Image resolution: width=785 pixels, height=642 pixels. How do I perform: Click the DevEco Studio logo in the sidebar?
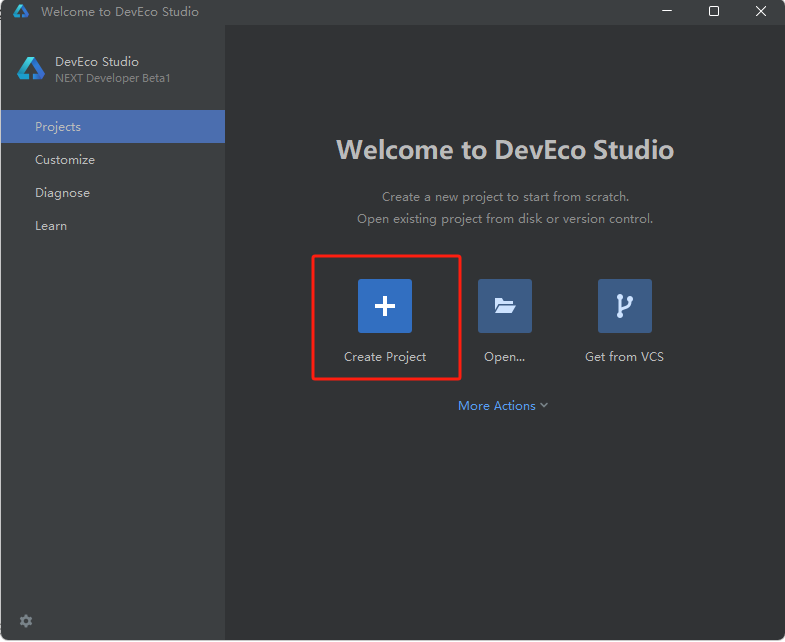pos(31,69)
